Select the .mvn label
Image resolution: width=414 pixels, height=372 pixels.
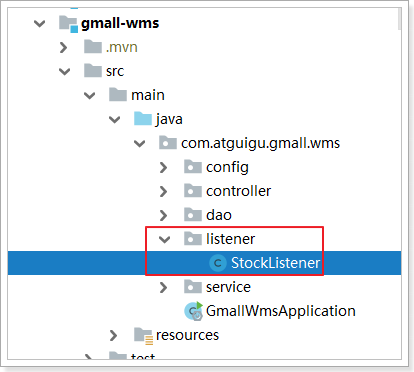click(x=122, y=48)
